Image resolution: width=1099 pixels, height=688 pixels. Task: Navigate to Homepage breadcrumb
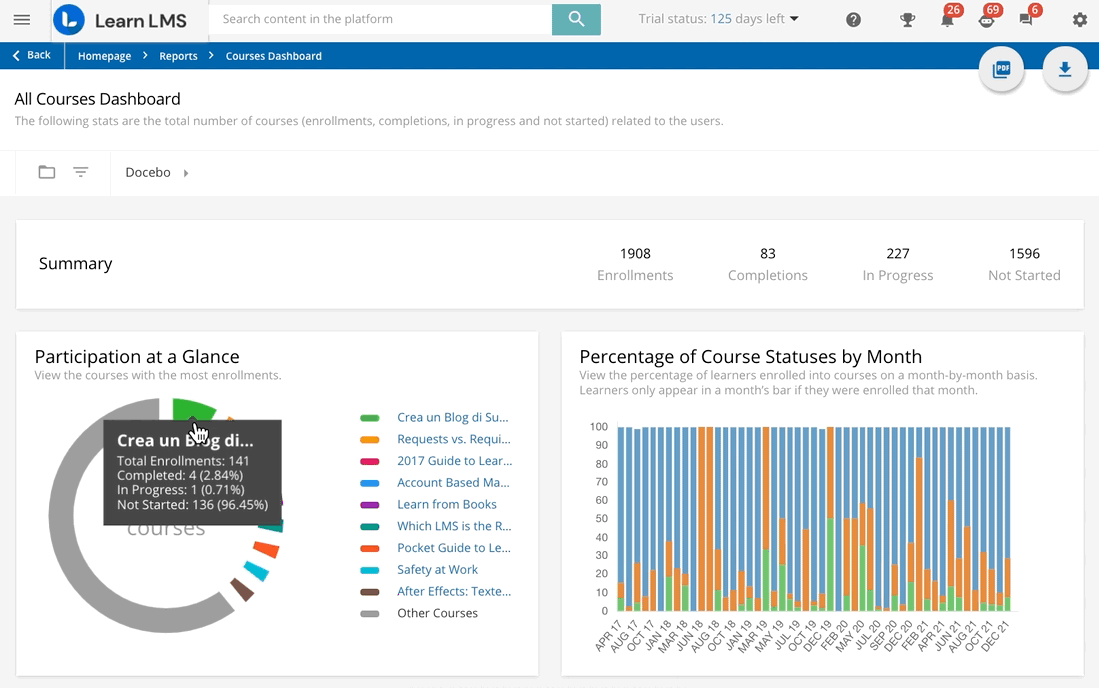click(x=104, y=56)
